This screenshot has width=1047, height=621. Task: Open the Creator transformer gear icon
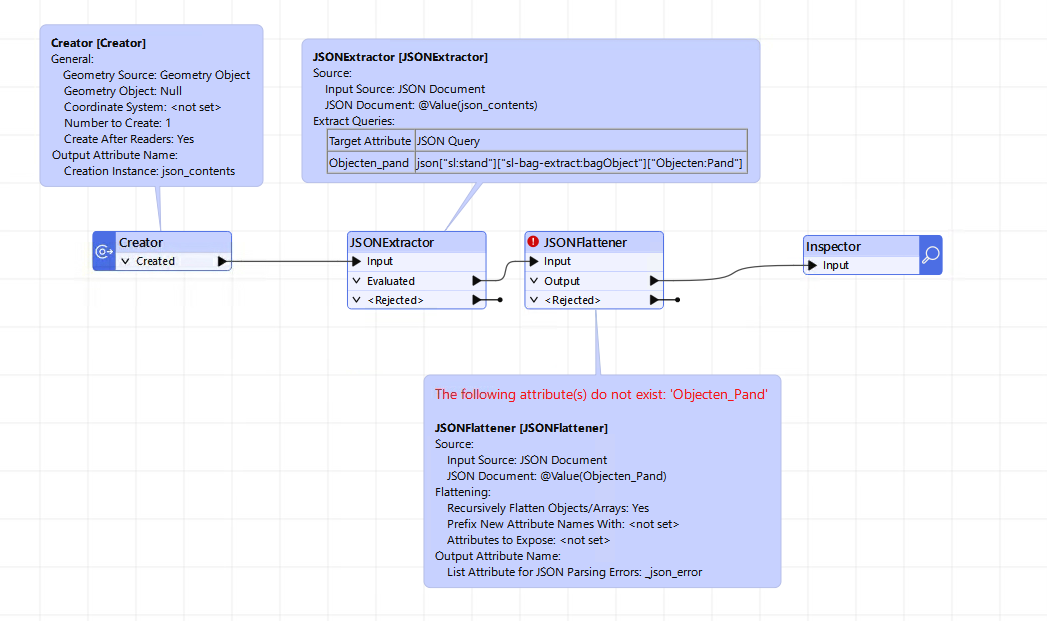tap(104, 251)
